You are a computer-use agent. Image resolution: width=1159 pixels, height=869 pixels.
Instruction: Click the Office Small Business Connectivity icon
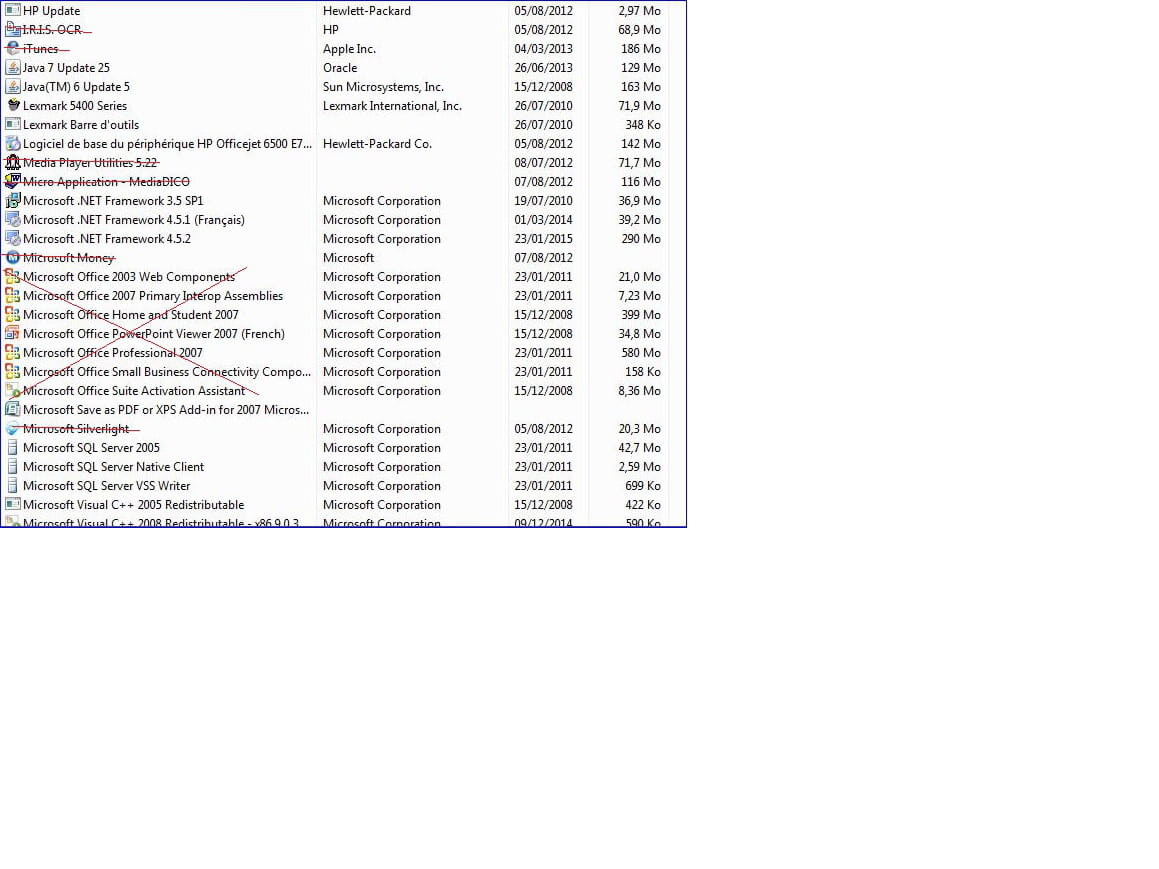point(13,372)
